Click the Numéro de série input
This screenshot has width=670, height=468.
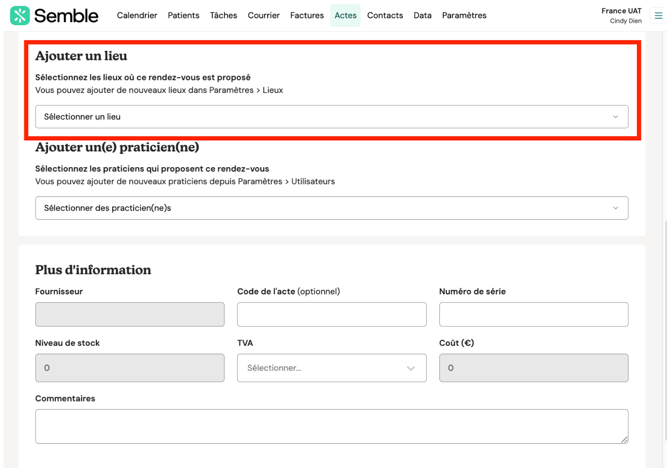point(533,314)
